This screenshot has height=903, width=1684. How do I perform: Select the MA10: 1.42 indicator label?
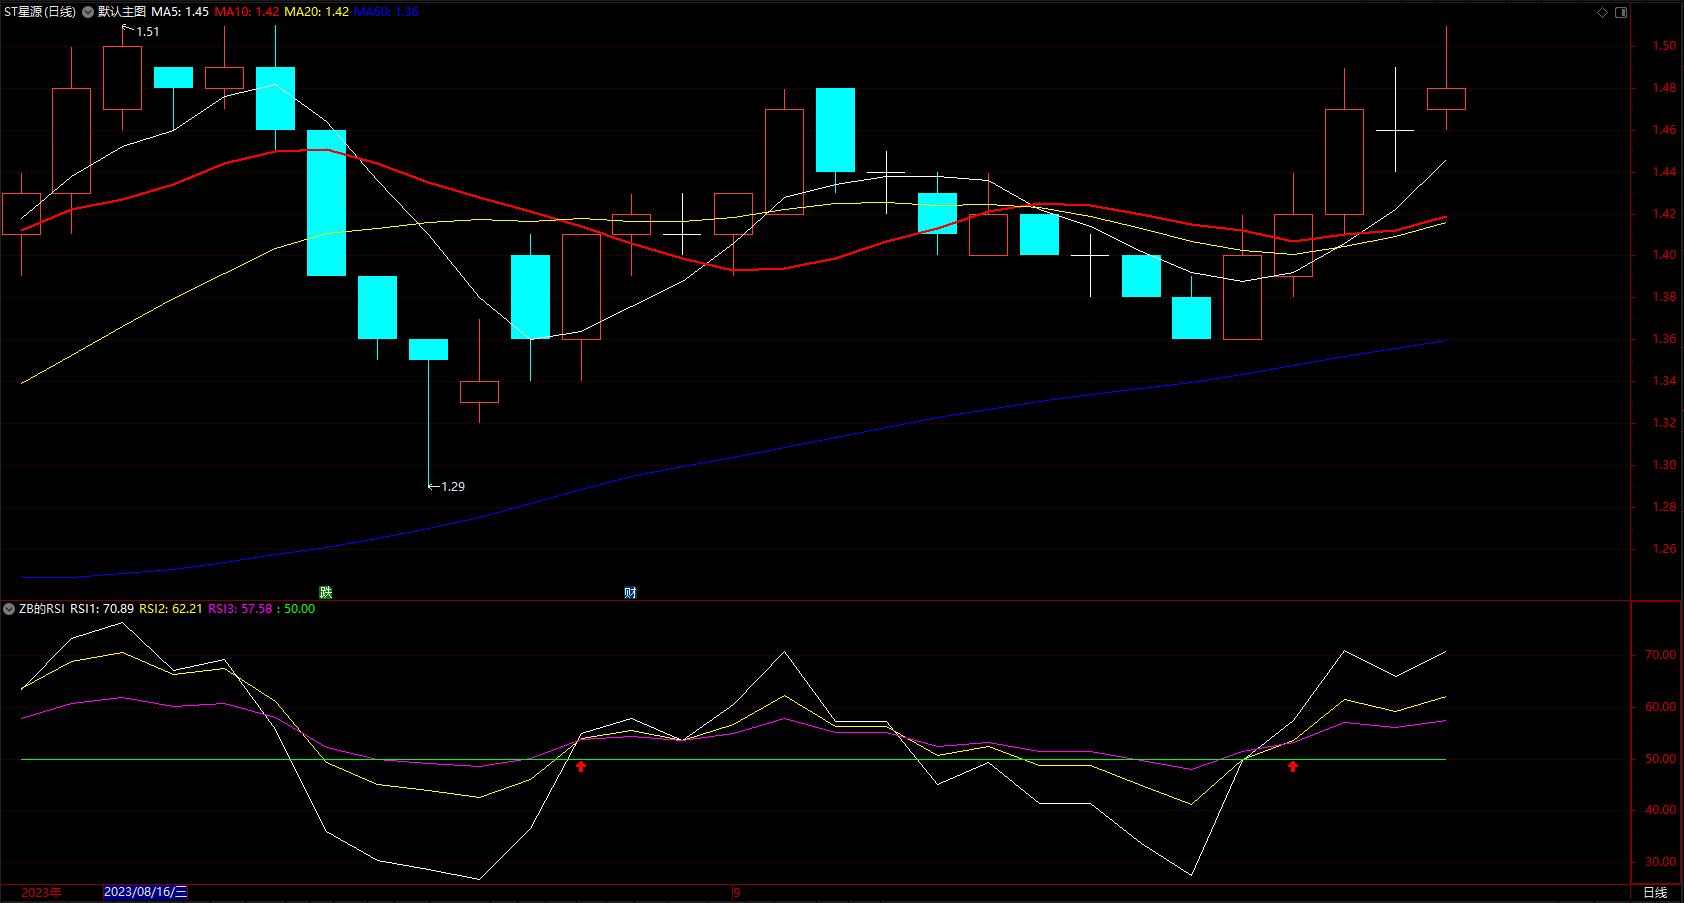point(247,12)
